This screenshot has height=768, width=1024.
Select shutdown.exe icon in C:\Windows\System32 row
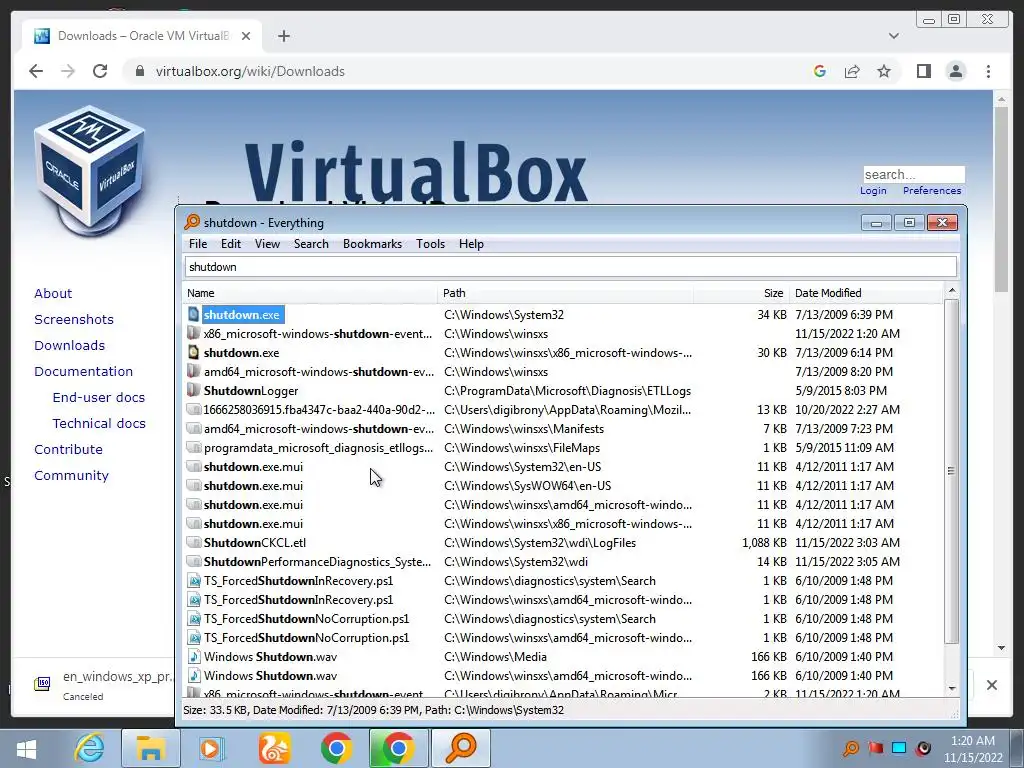pos(193,314)
